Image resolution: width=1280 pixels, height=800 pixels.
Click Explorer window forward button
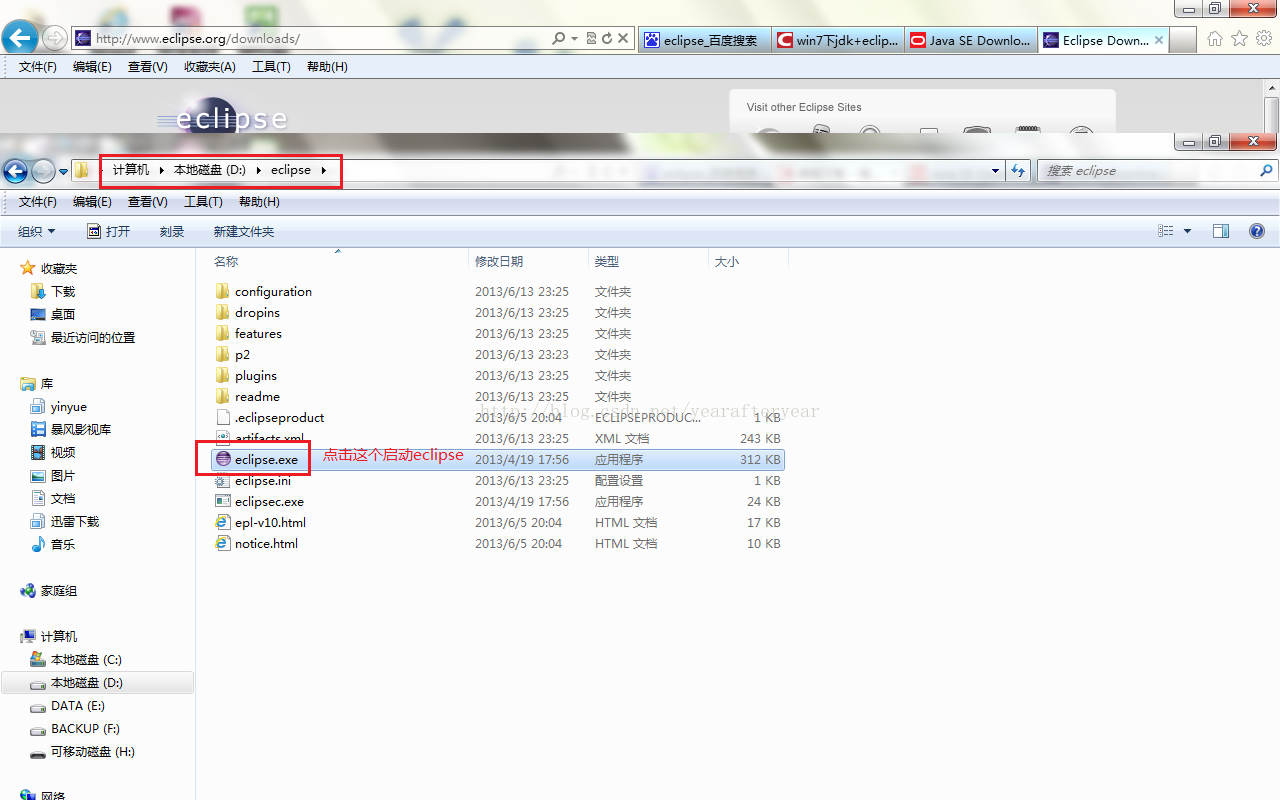(43, 171)
